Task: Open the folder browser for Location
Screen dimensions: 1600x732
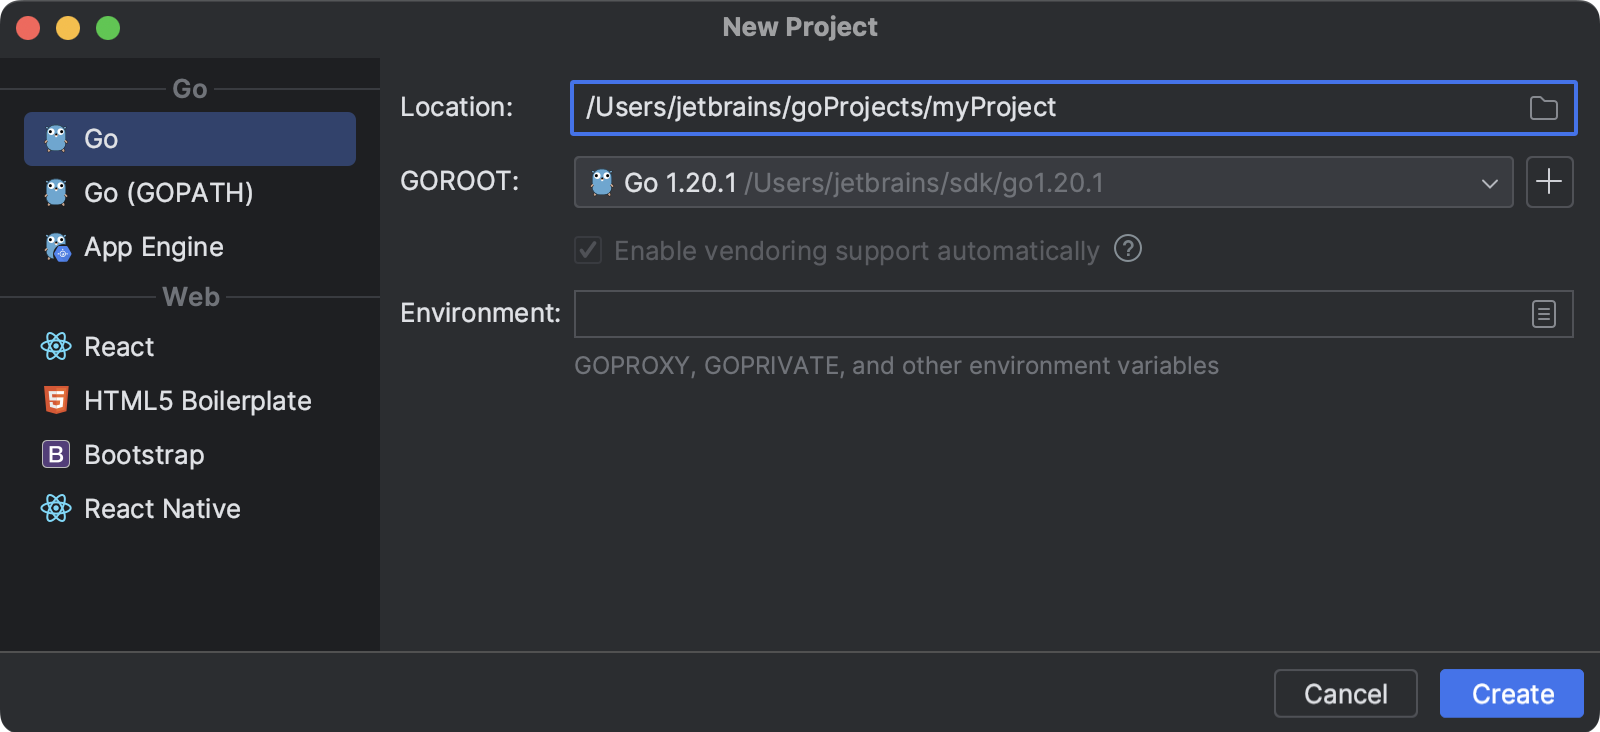Action: pos(1544,108)
